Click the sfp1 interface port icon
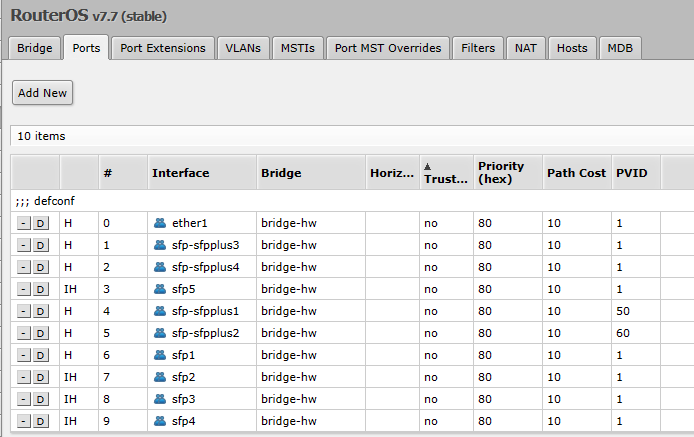This screenshot has height=437, width=694. click(160, 355)
